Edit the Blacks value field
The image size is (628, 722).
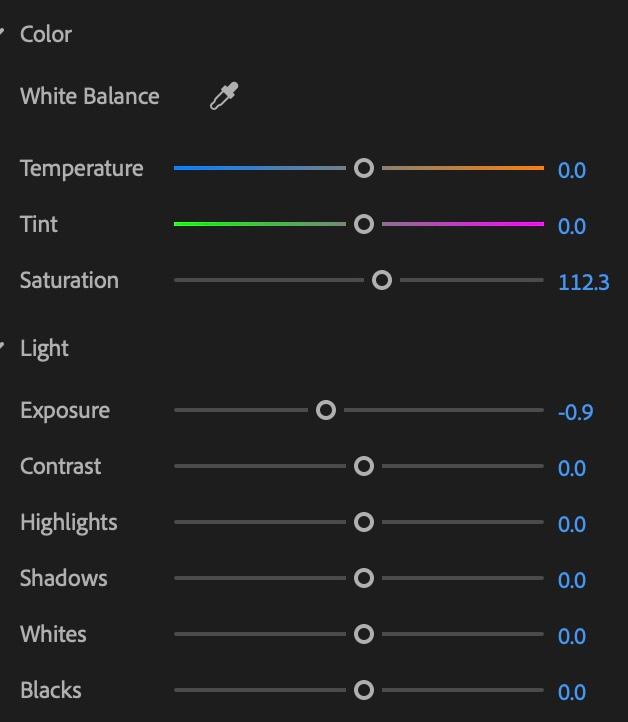(571, 692)
